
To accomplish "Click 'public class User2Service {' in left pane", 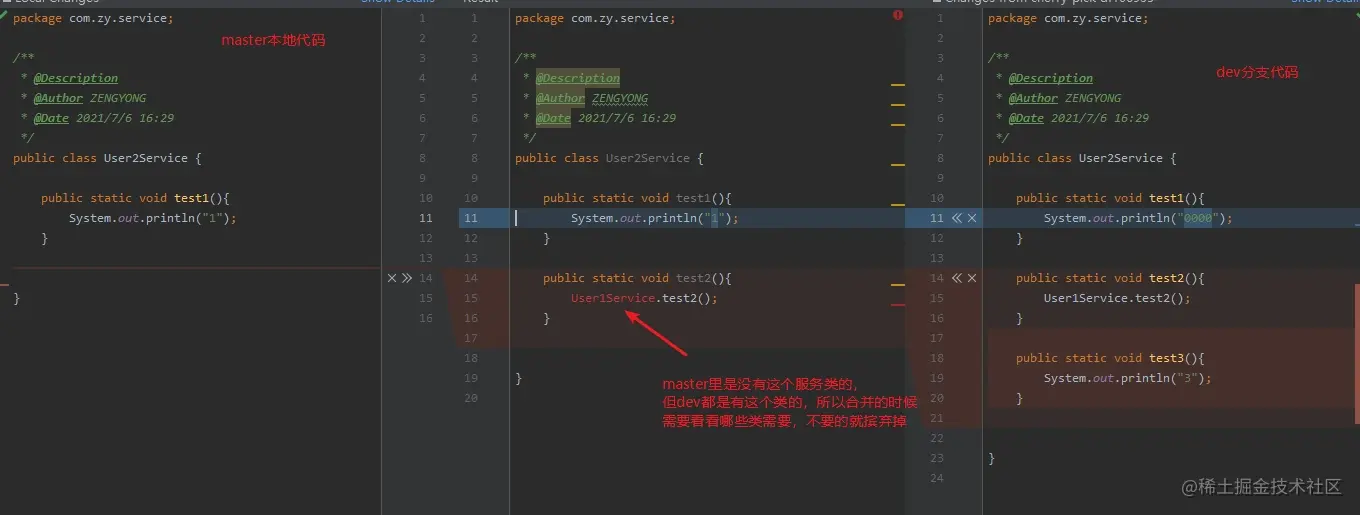I will coord(107,158).
